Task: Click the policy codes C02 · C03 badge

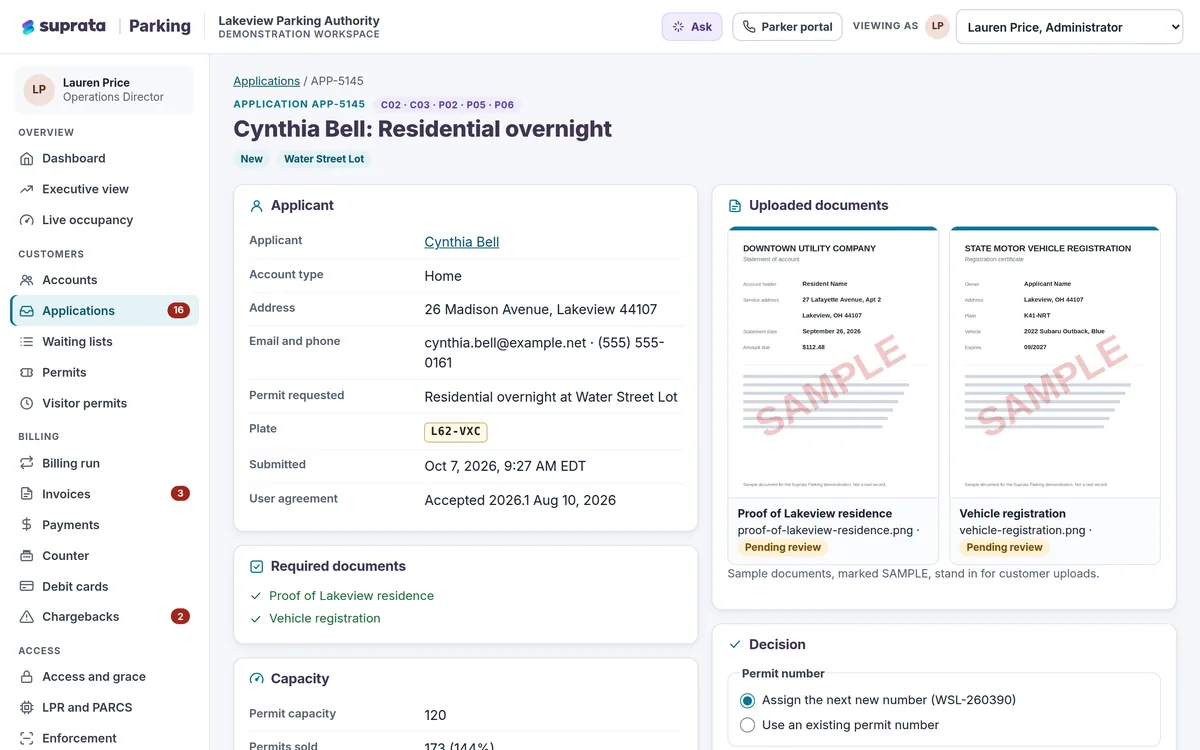Action: [x=447, y=104]
